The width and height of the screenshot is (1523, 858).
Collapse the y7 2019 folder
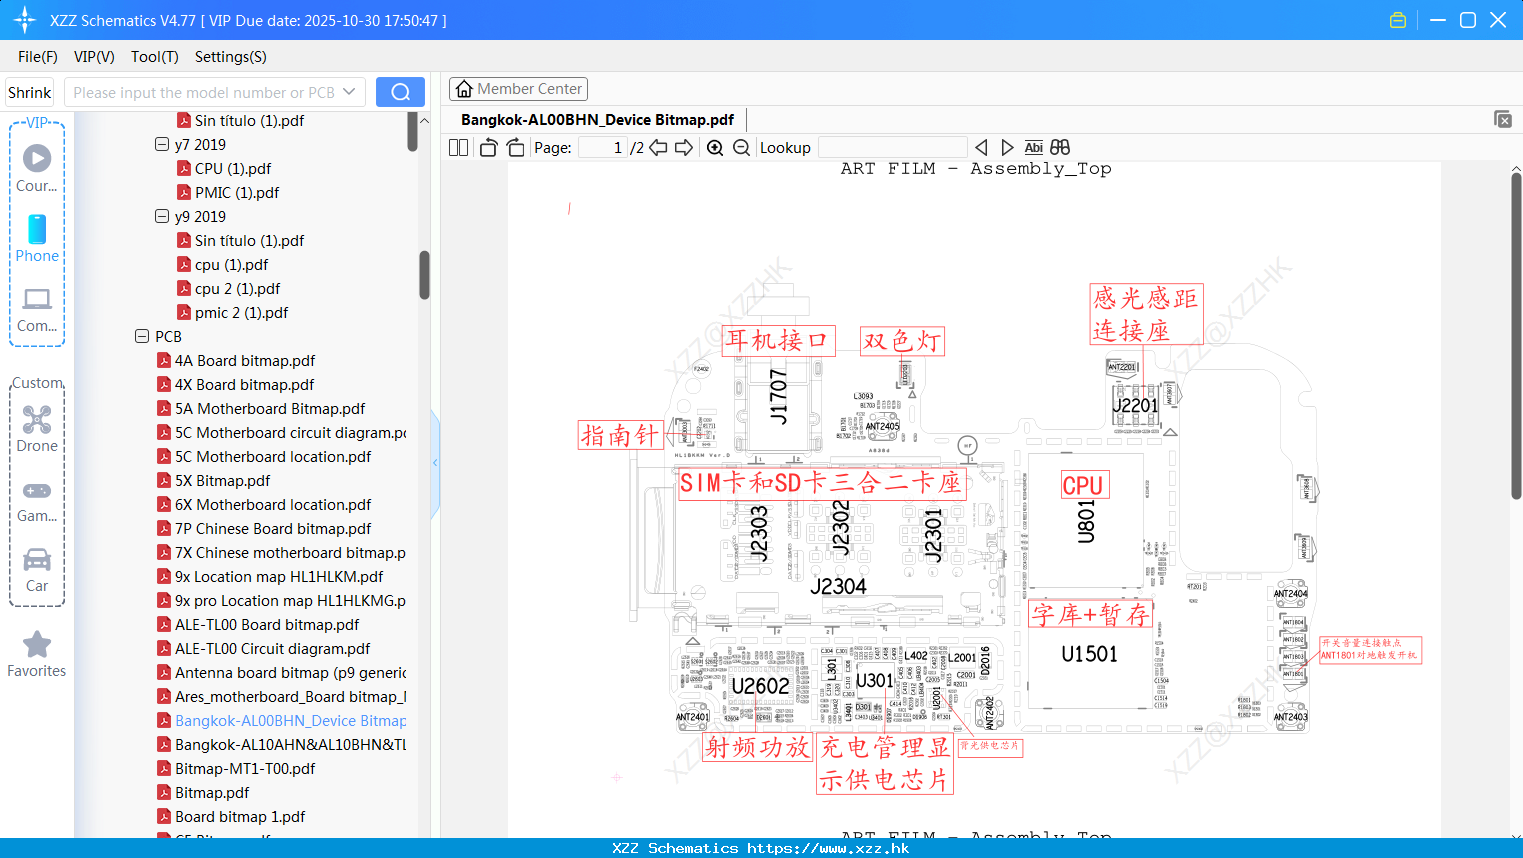[162, 144]
